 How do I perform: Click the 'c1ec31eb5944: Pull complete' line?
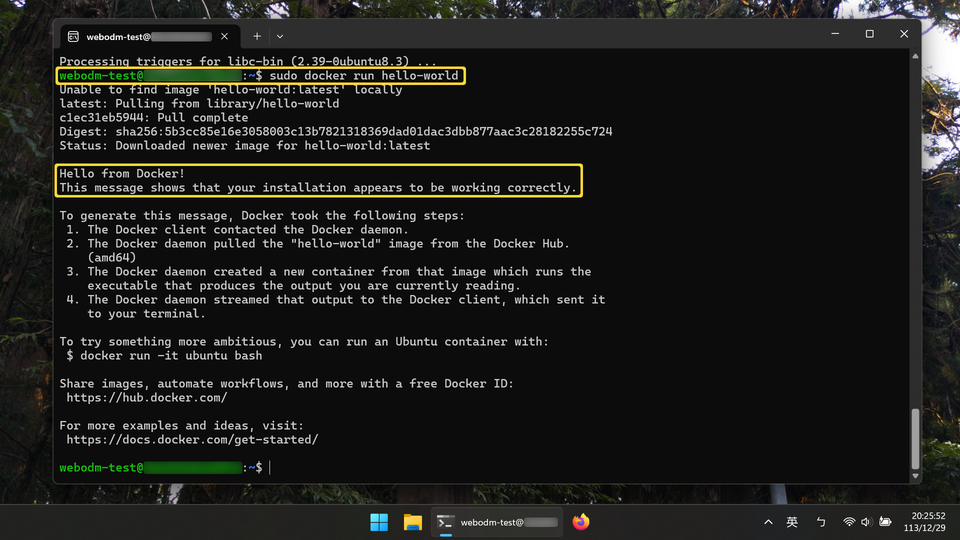pyautogui.click(x=154, y=118)
